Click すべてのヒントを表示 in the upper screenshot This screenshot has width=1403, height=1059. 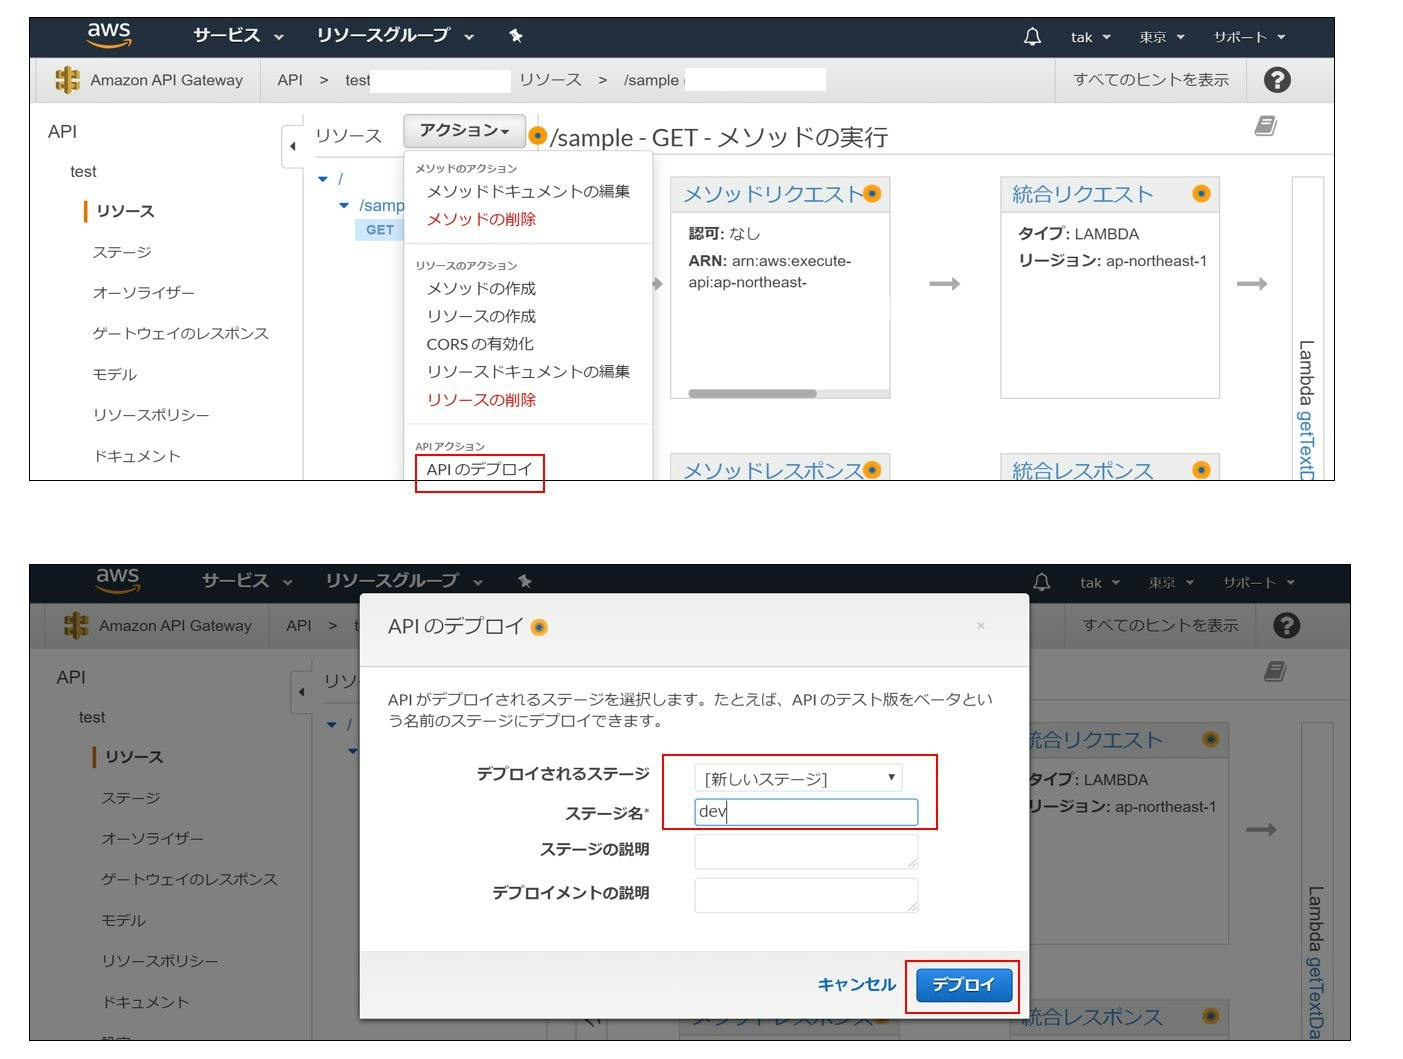coord(1151,80)
